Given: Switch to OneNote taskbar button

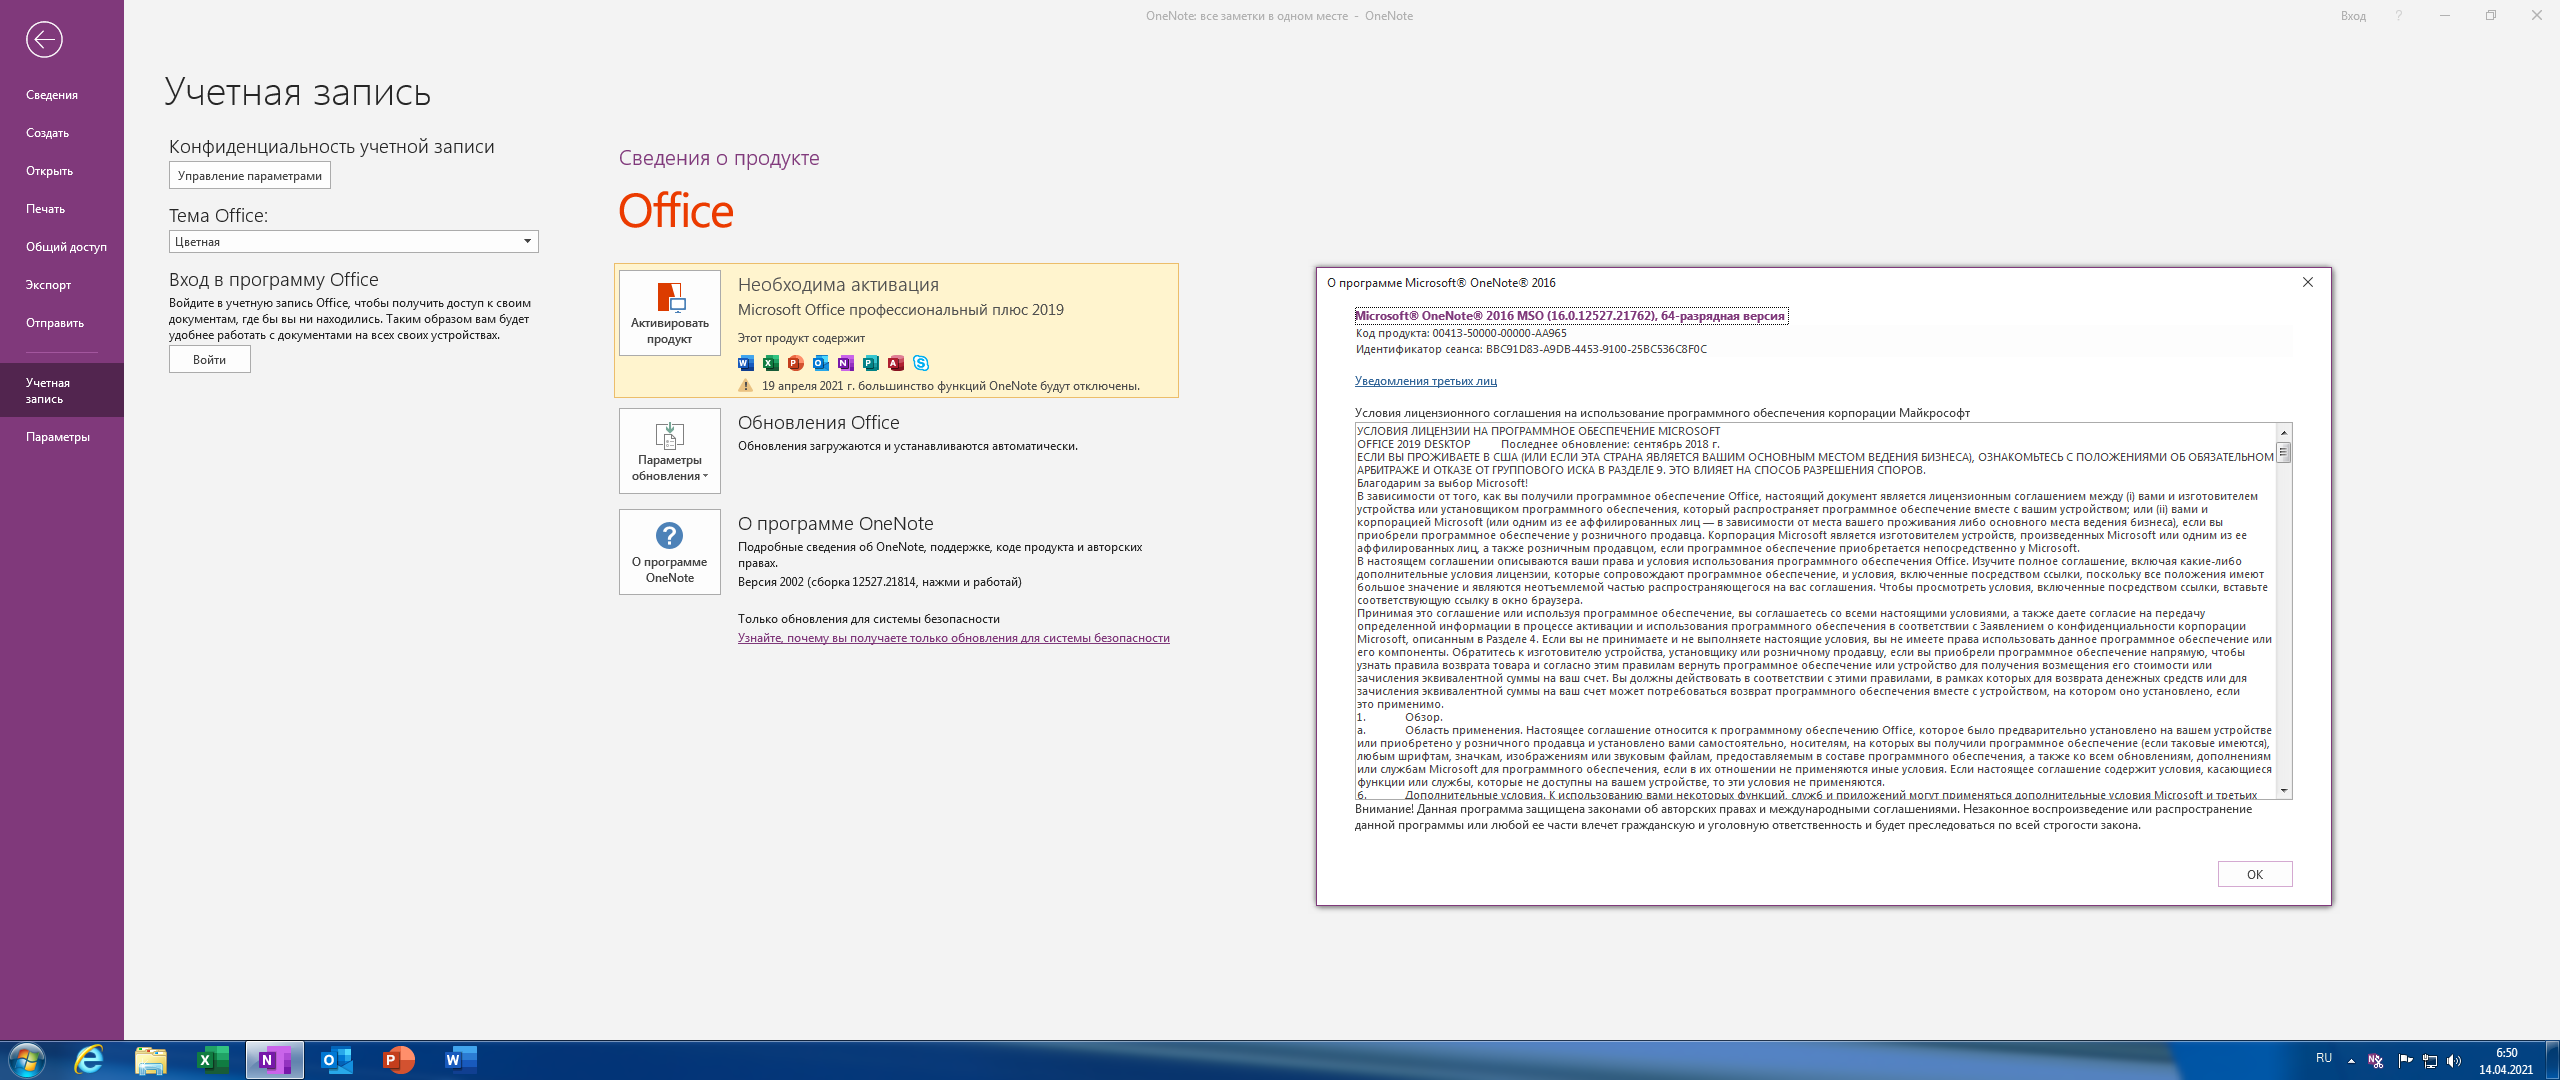Looking at the screenshot, I should pyautogui.click(x=275, y=1060).
